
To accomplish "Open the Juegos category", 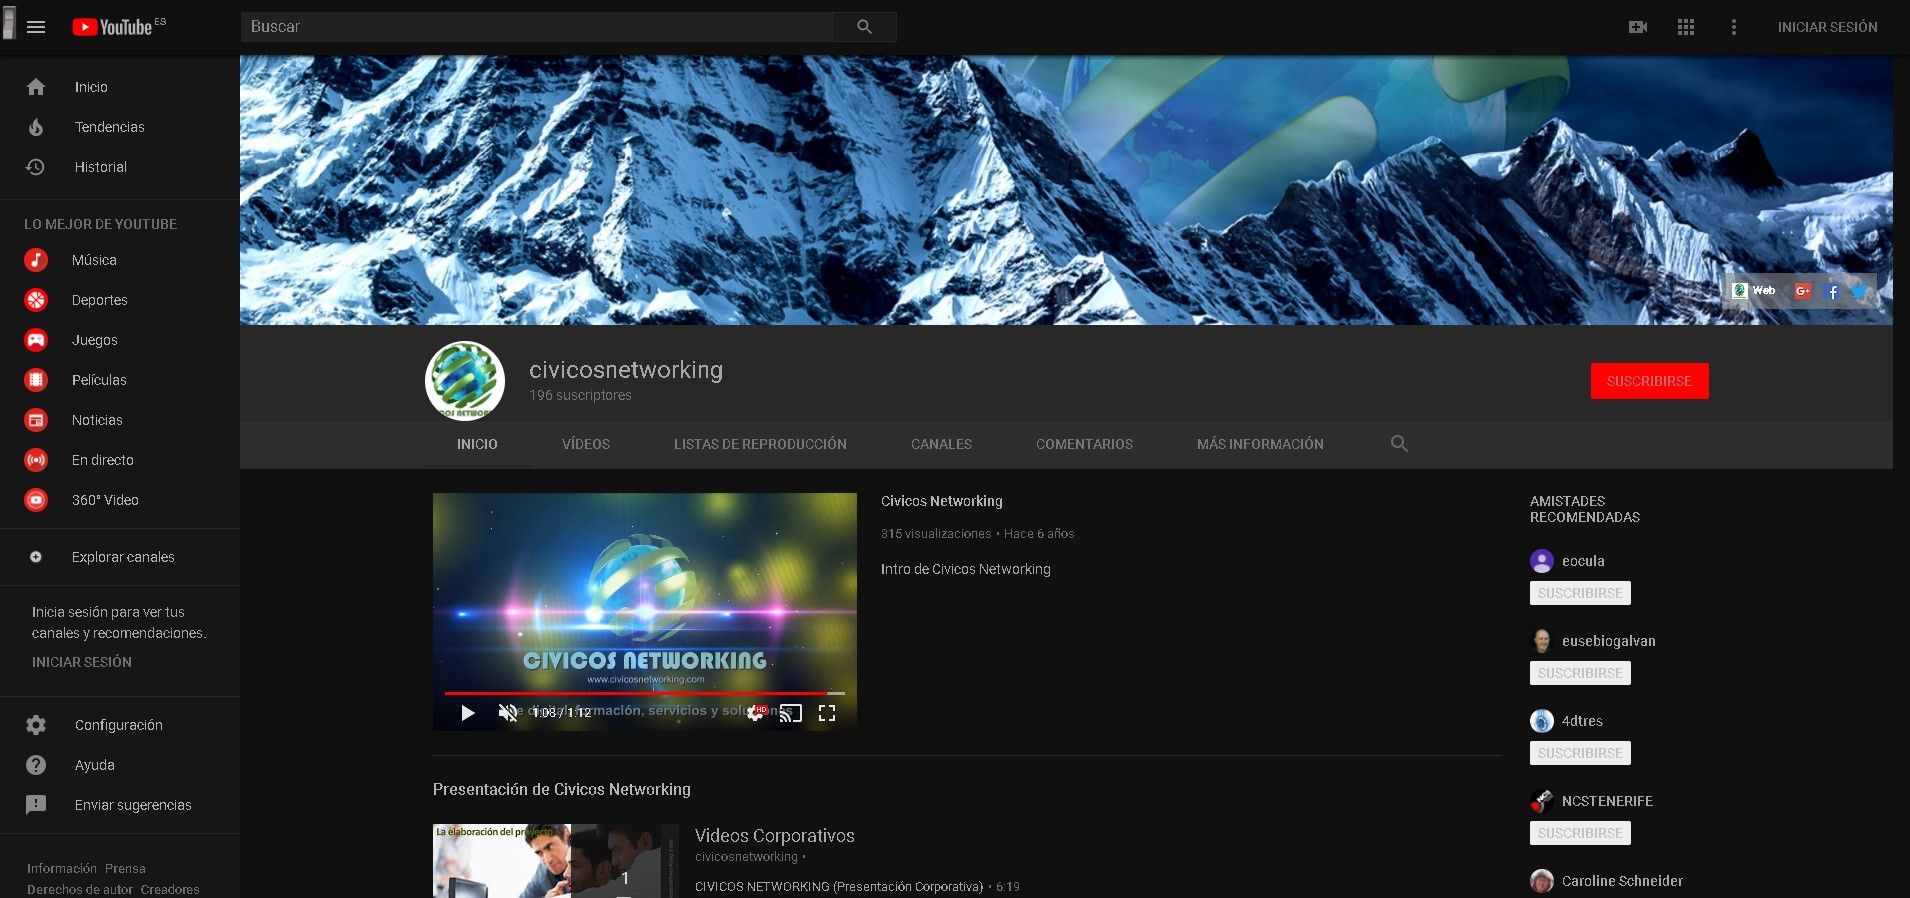I will click(120, 340).
